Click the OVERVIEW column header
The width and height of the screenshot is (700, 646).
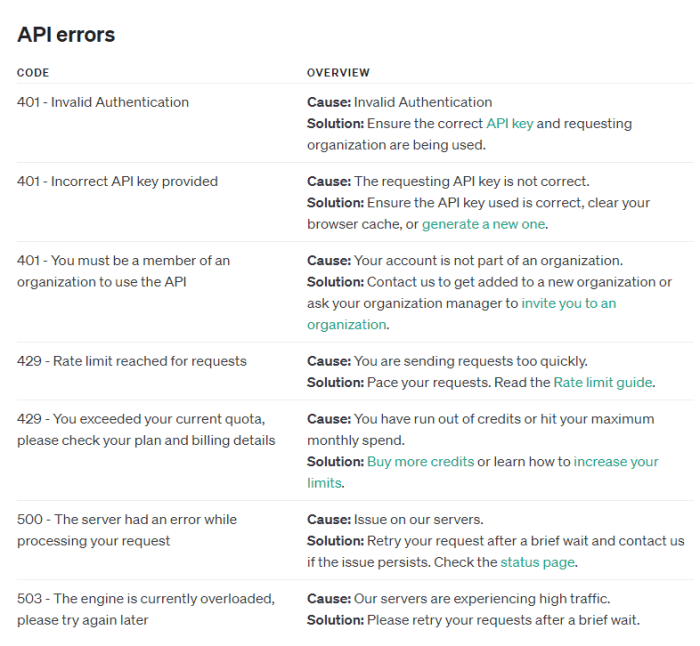(x=338, y=73)
